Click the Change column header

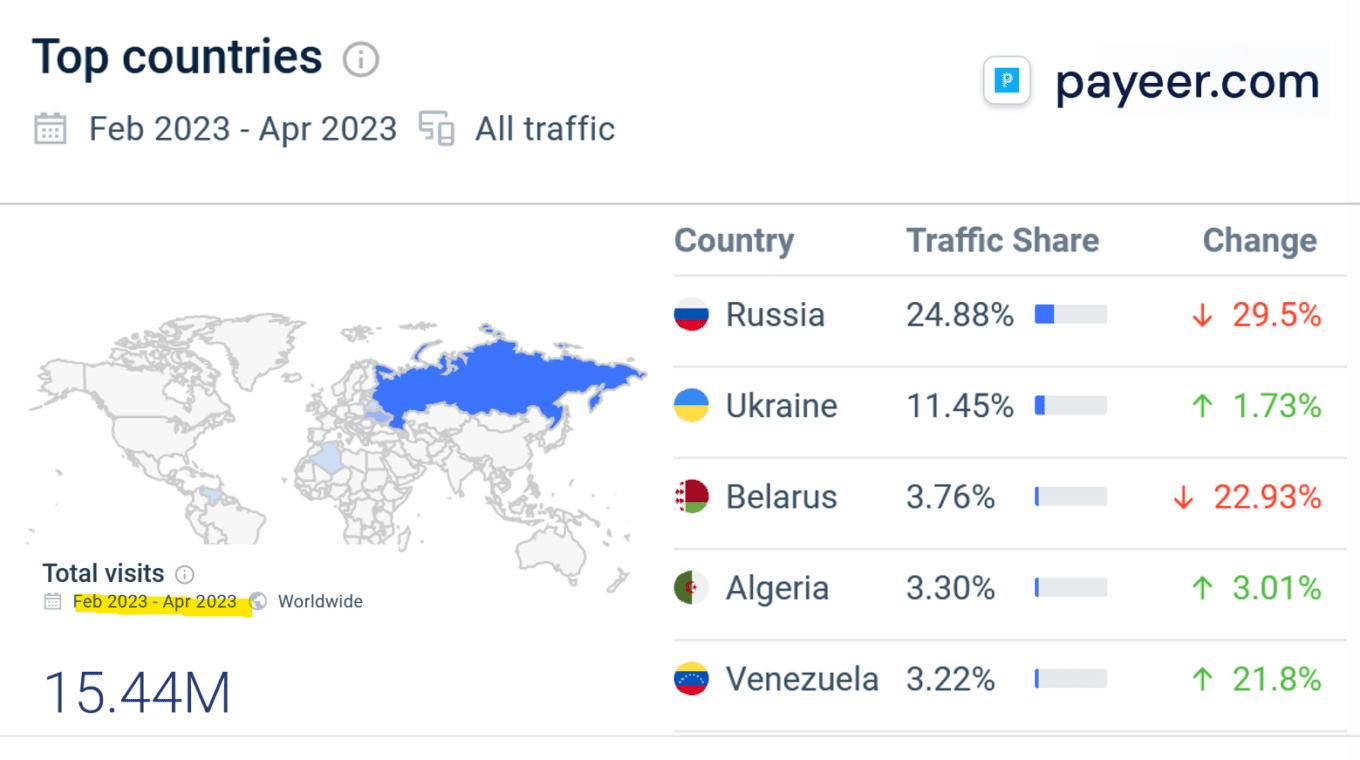coord(1259,240)
